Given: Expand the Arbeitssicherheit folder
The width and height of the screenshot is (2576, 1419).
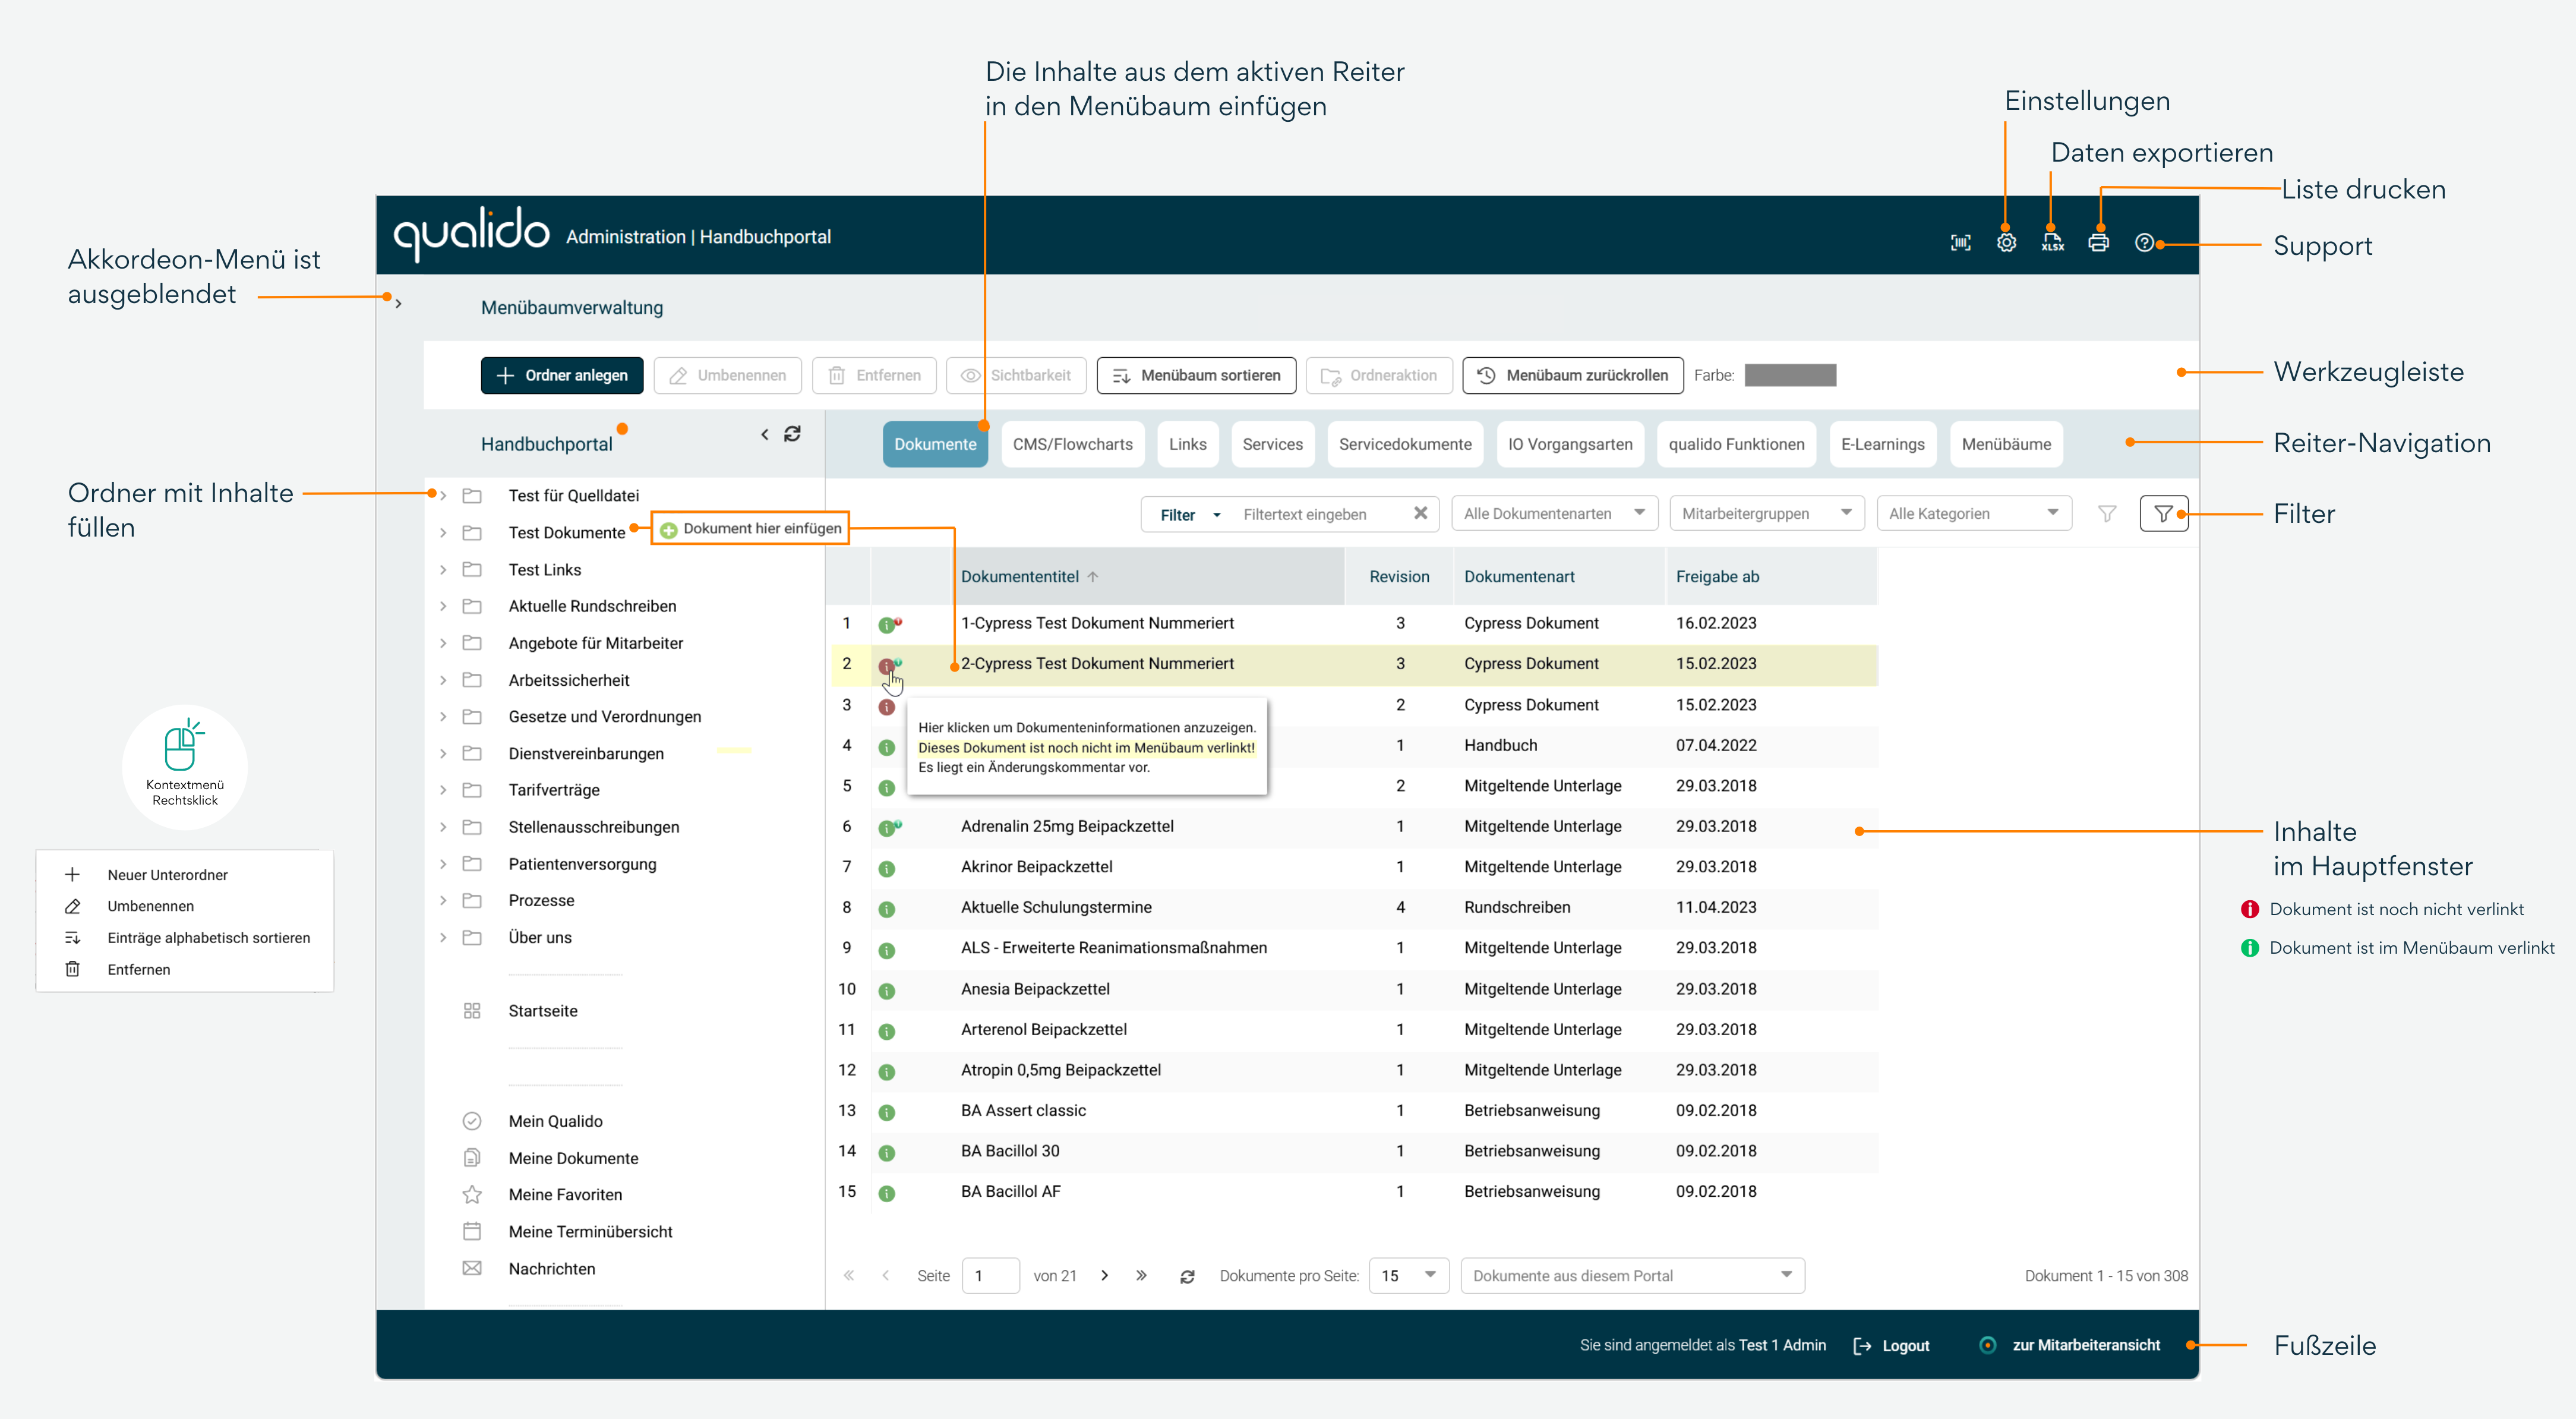Looking at the screenshot, I should tap(443, 680).
